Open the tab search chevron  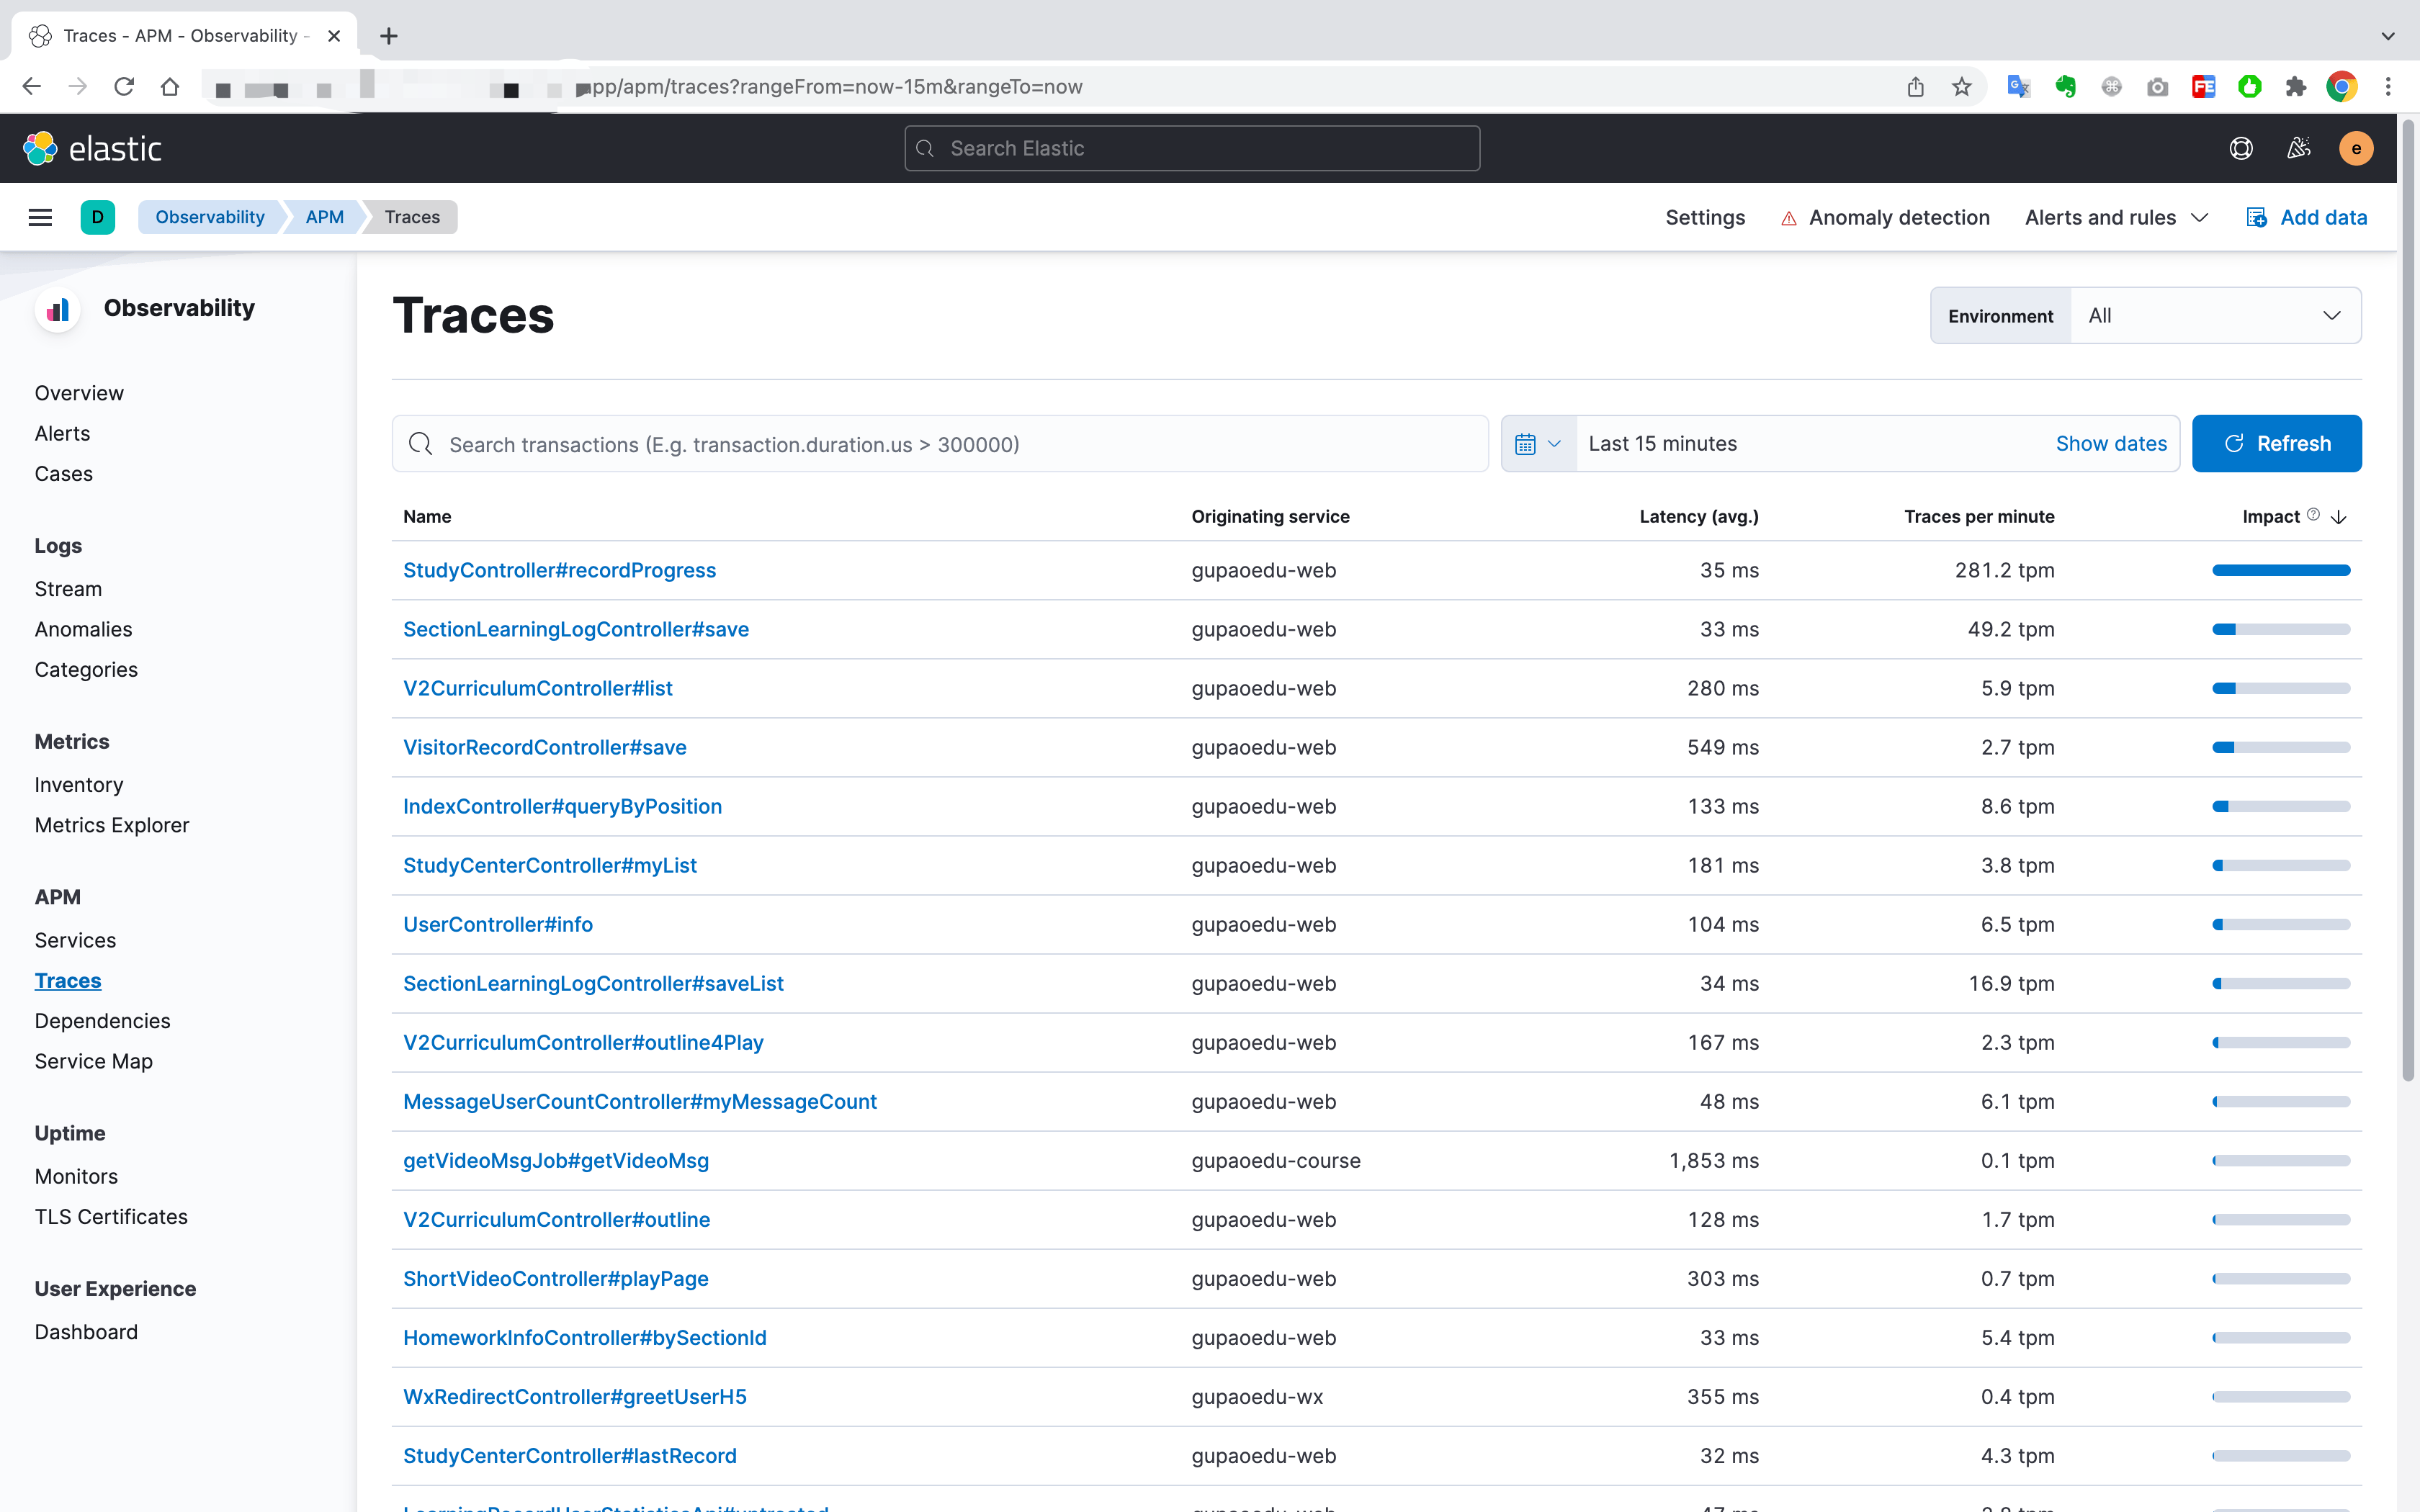2388,36
